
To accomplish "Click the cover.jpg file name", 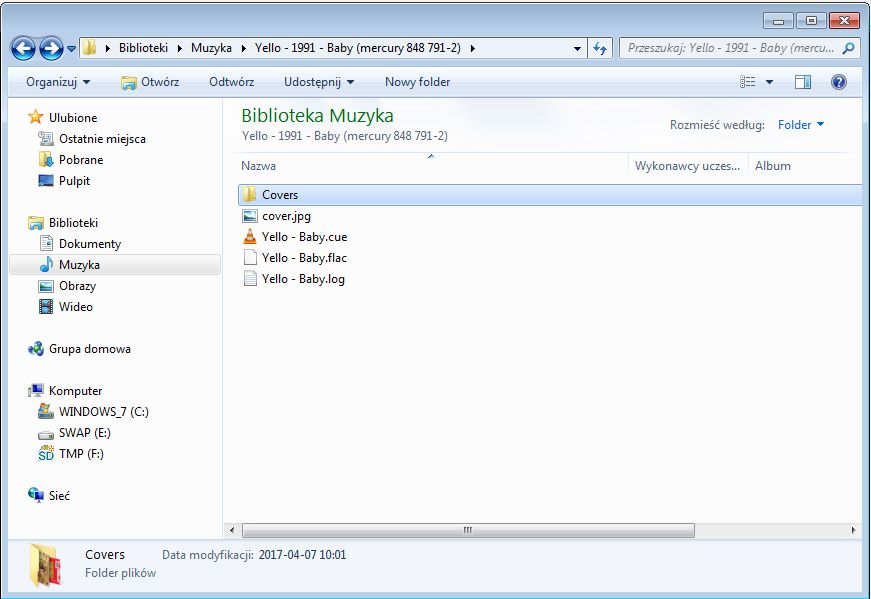I will pyautogui.click(x=286, y=216).
